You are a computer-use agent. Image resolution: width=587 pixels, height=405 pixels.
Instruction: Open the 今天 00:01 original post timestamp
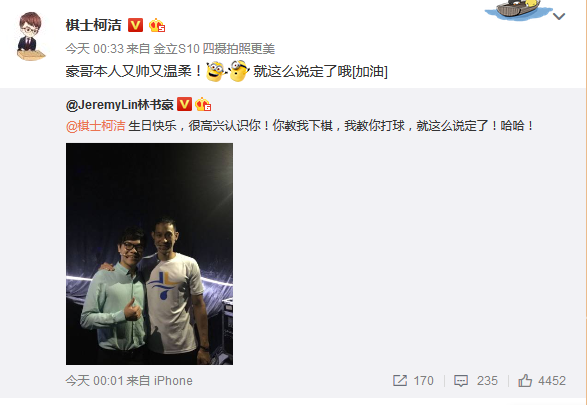coord(94,381)
